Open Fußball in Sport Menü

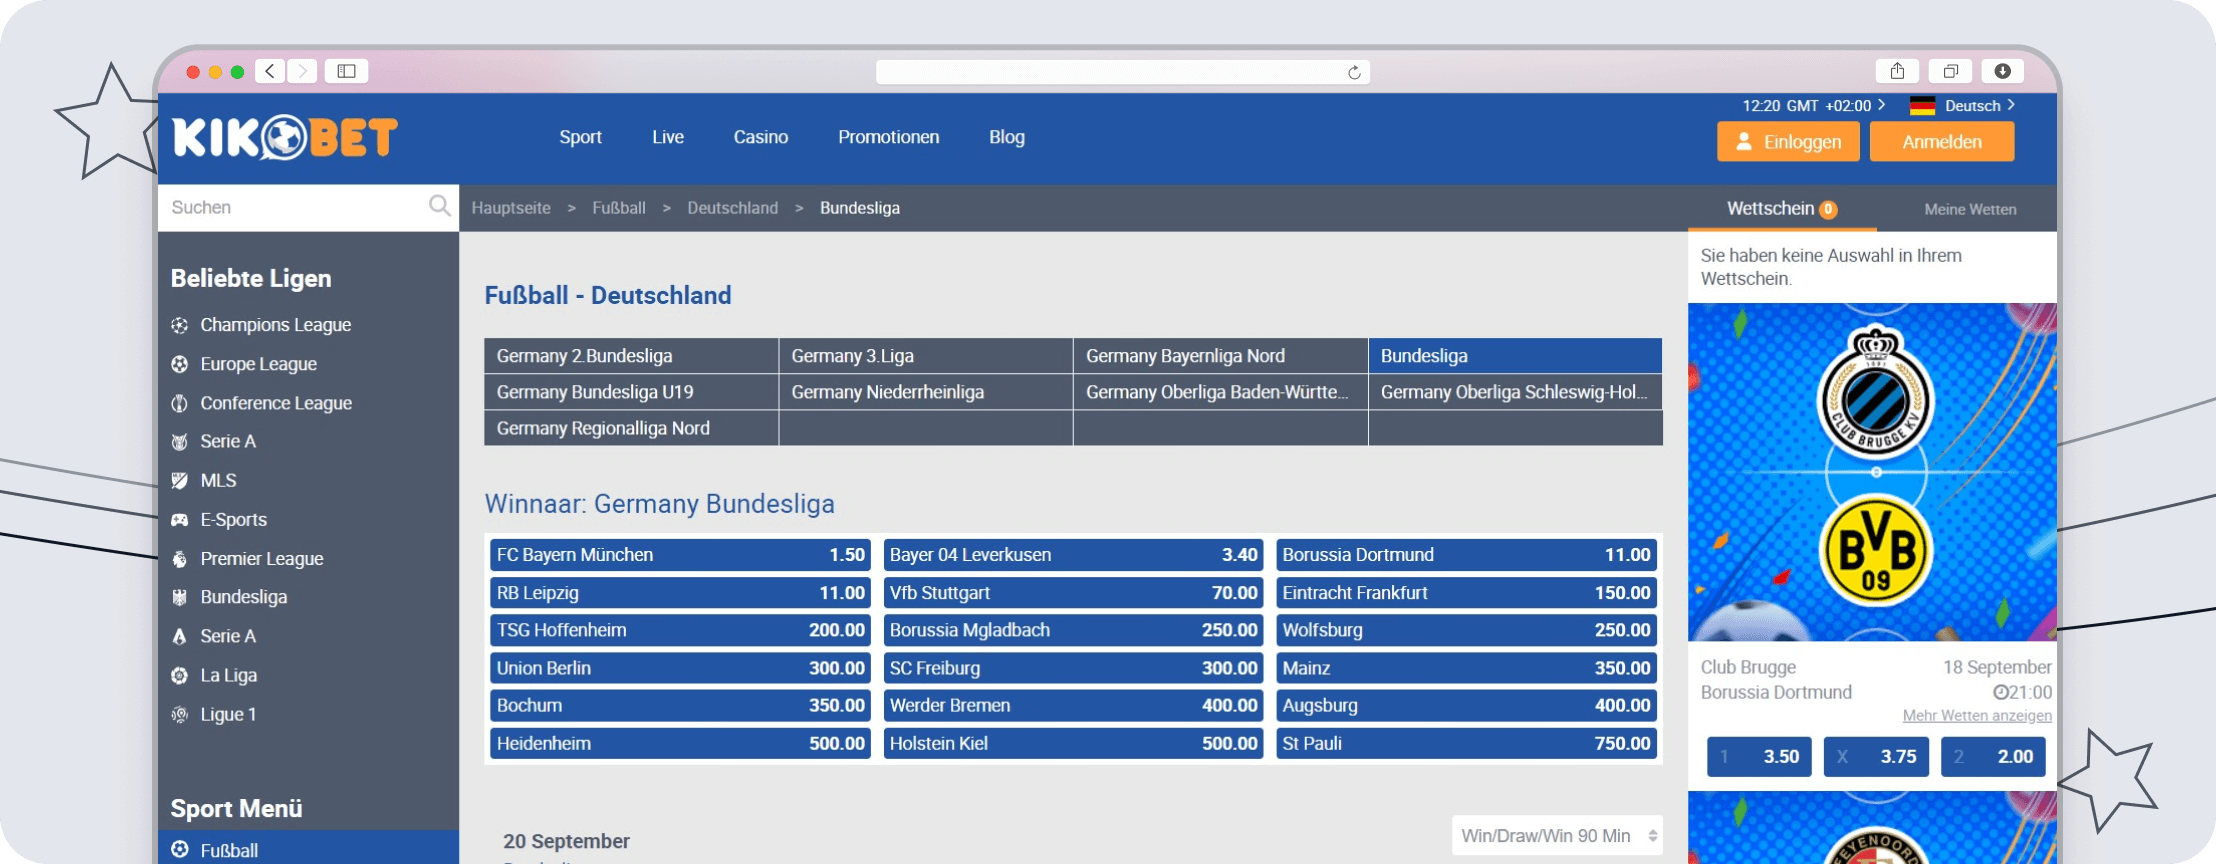point(308,849)
